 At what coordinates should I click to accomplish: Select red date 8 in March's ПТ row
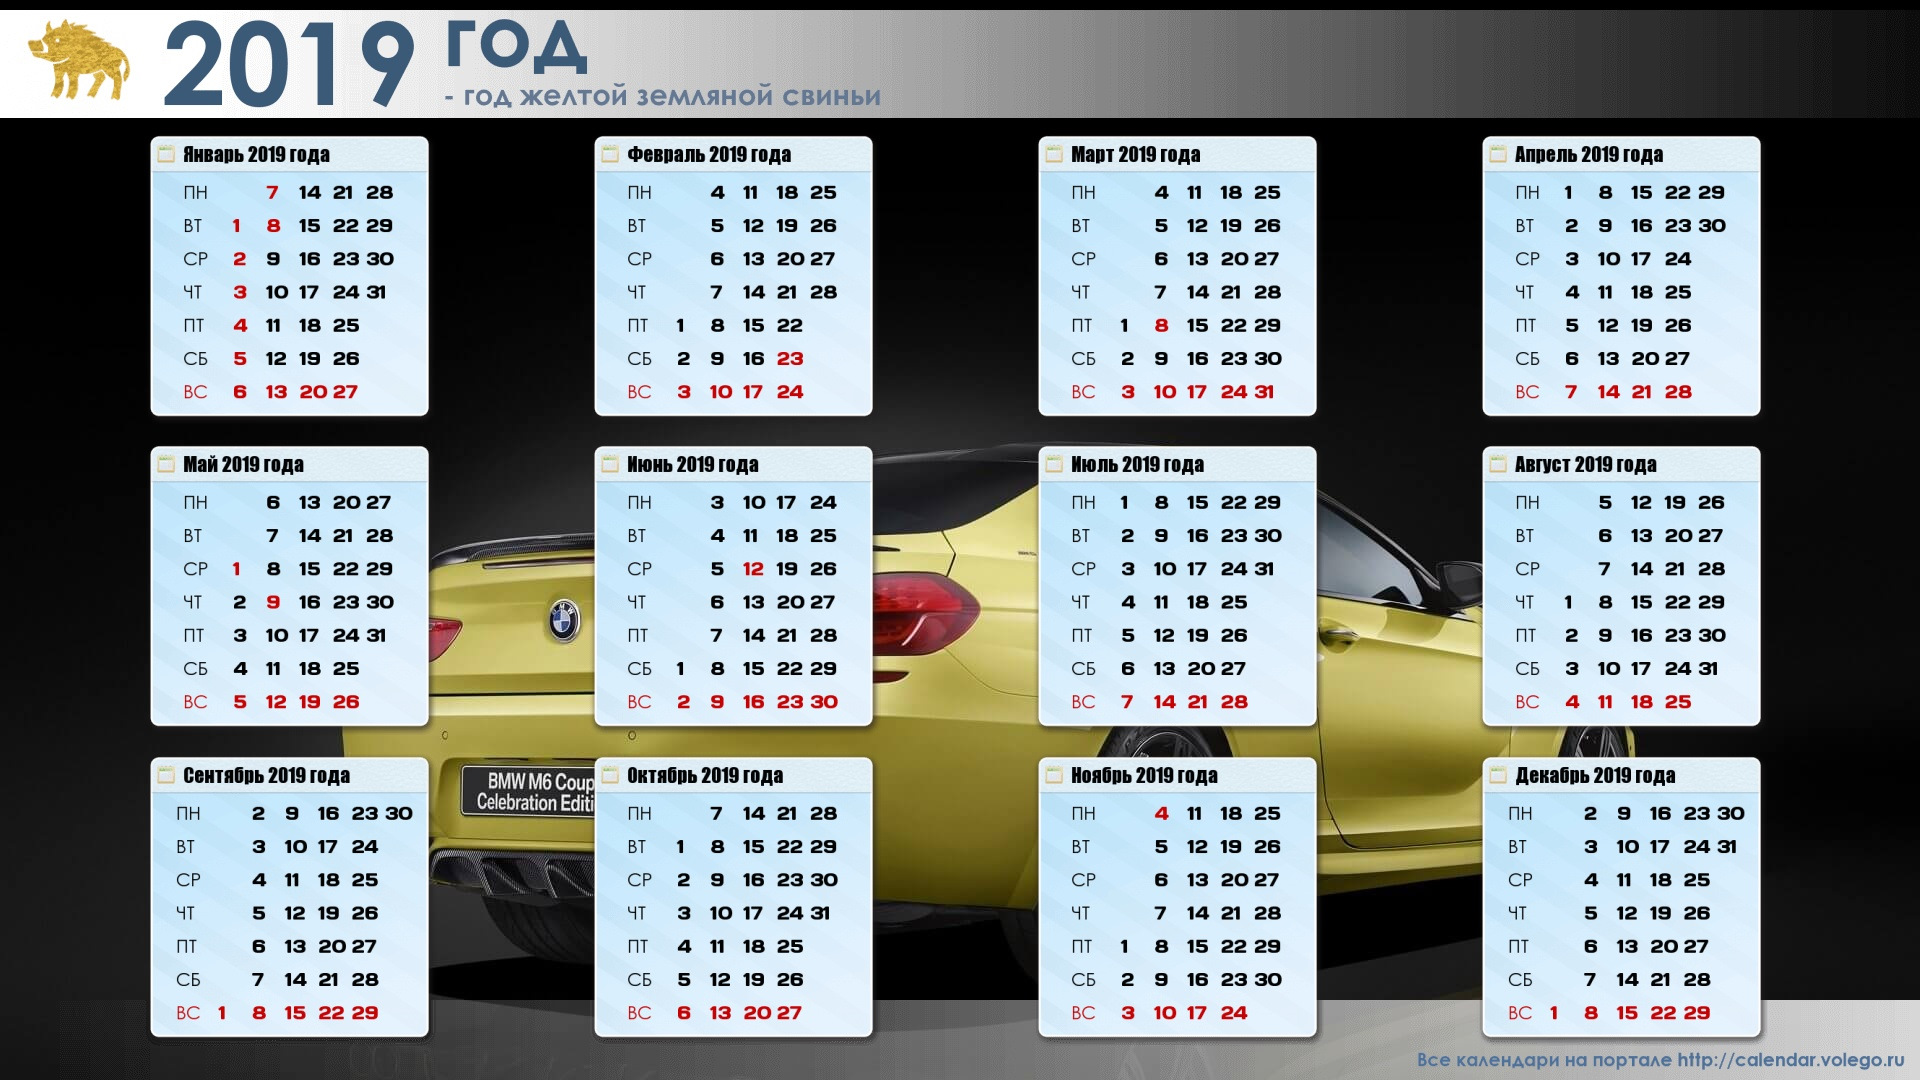[x=1161, y=325]
